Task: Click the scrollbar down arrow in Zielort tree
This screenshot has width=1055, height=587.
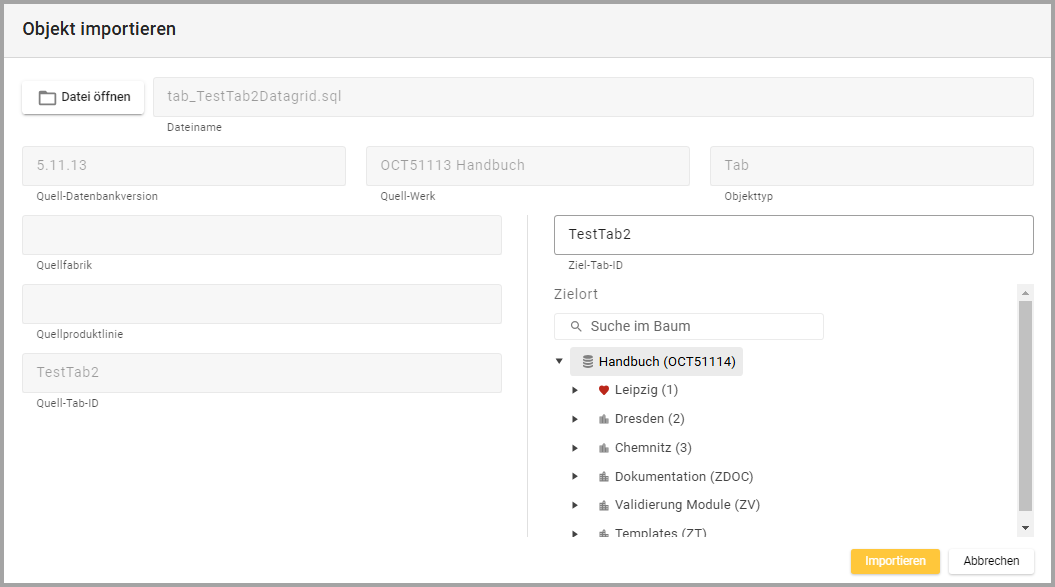Action: (1025, 527)
